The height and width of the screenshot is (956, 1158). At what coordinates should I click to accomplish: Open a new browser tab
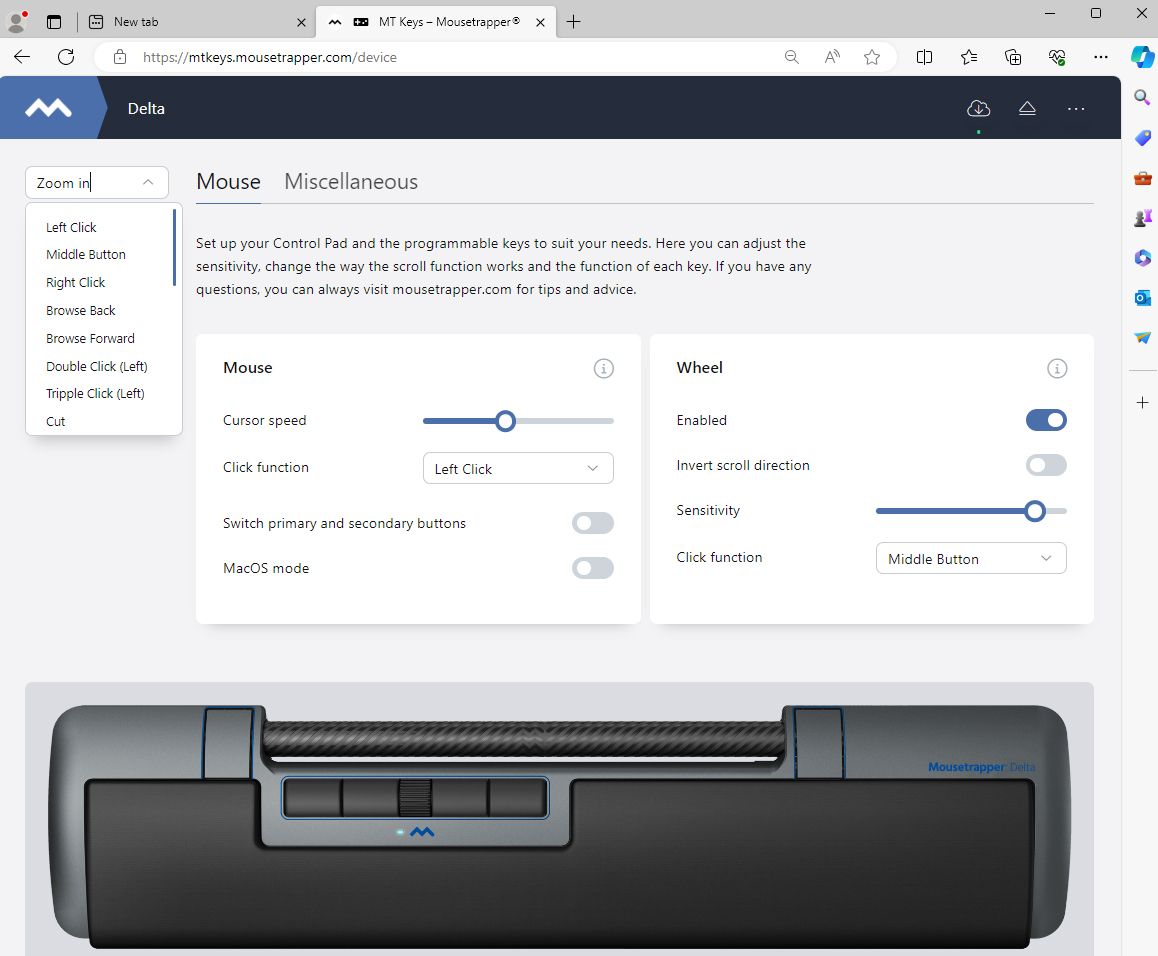pyautogui.click(x=573, y=22)
